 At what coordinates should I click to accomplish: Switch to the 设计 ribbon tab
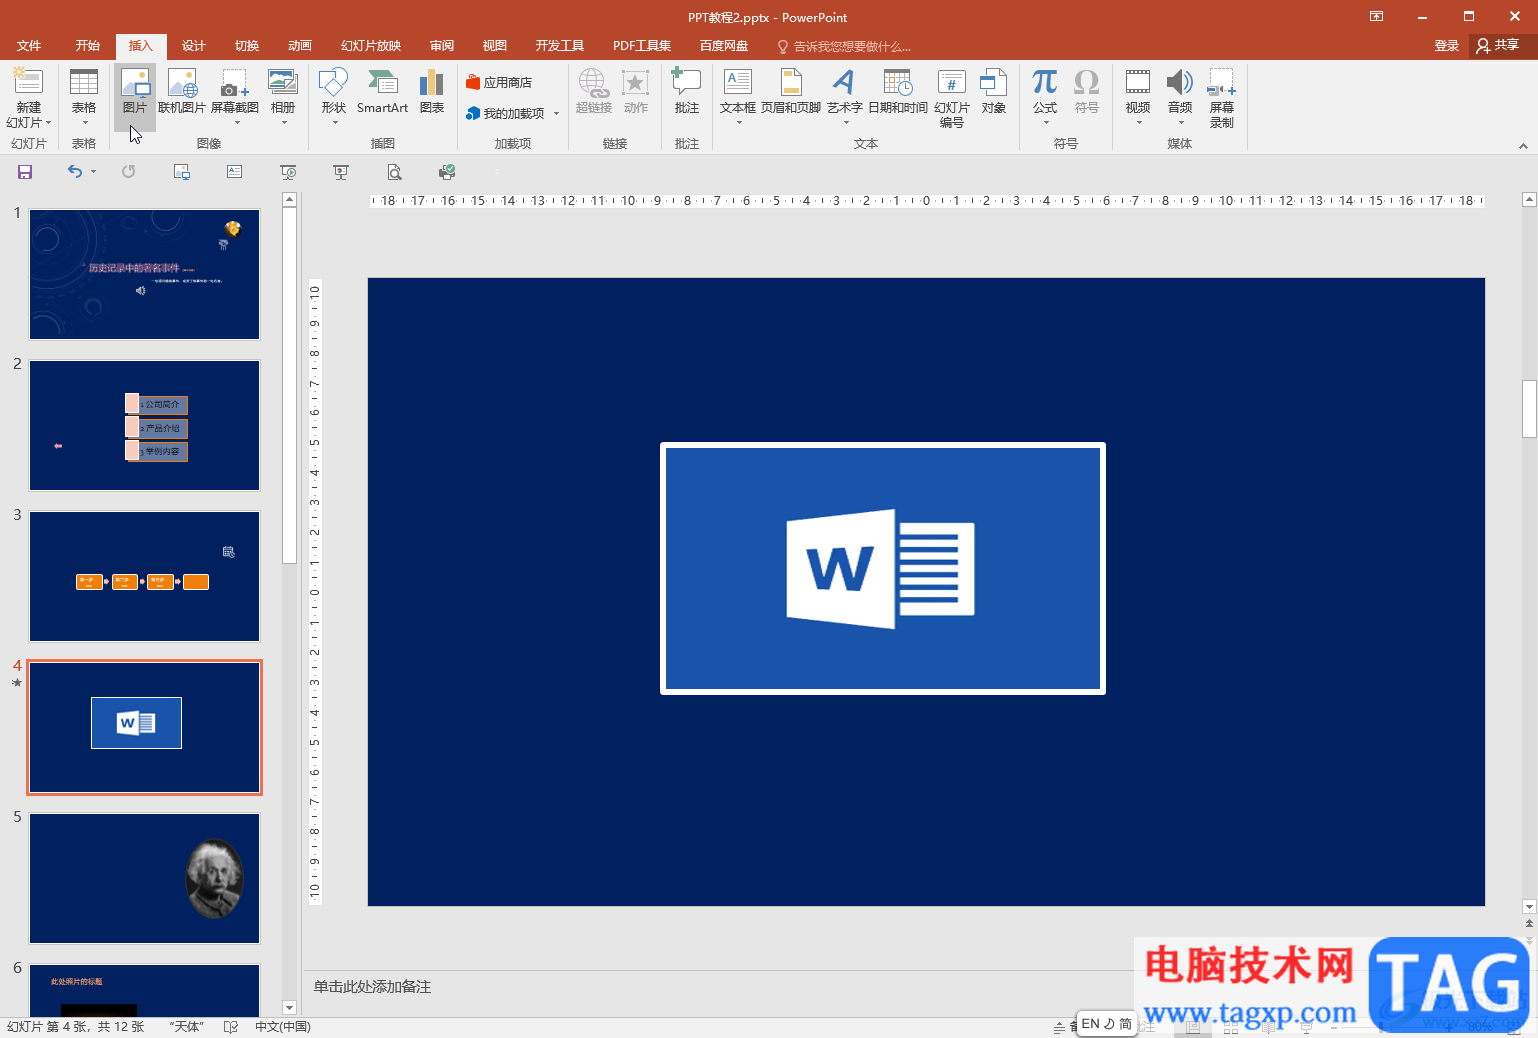point(193,46)
